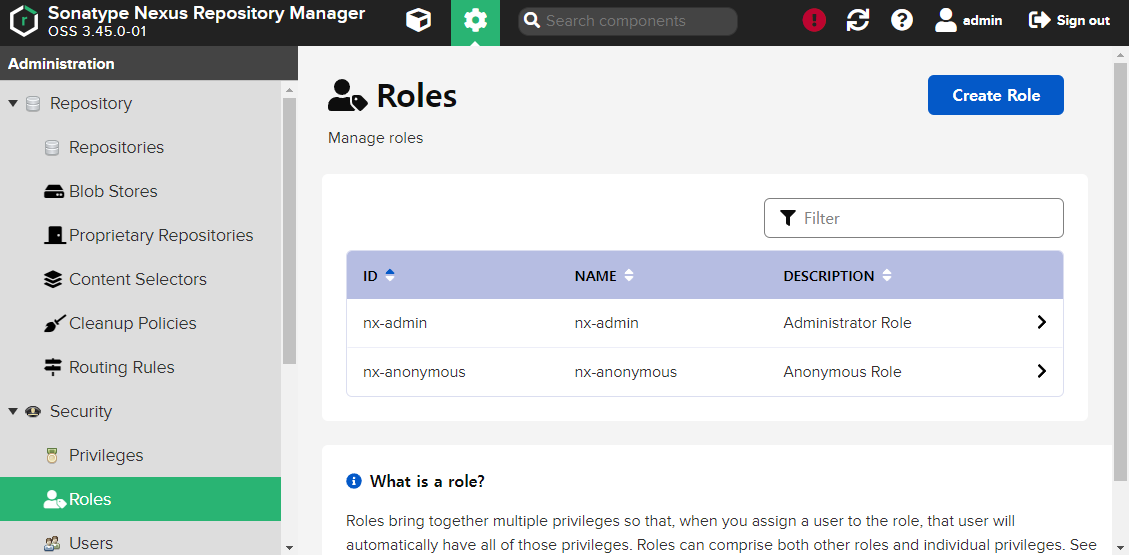This screenshot has width=1129, height=555.
Task: Click the Cleanup Policies broom icon
Action: (x=54, y=324)
